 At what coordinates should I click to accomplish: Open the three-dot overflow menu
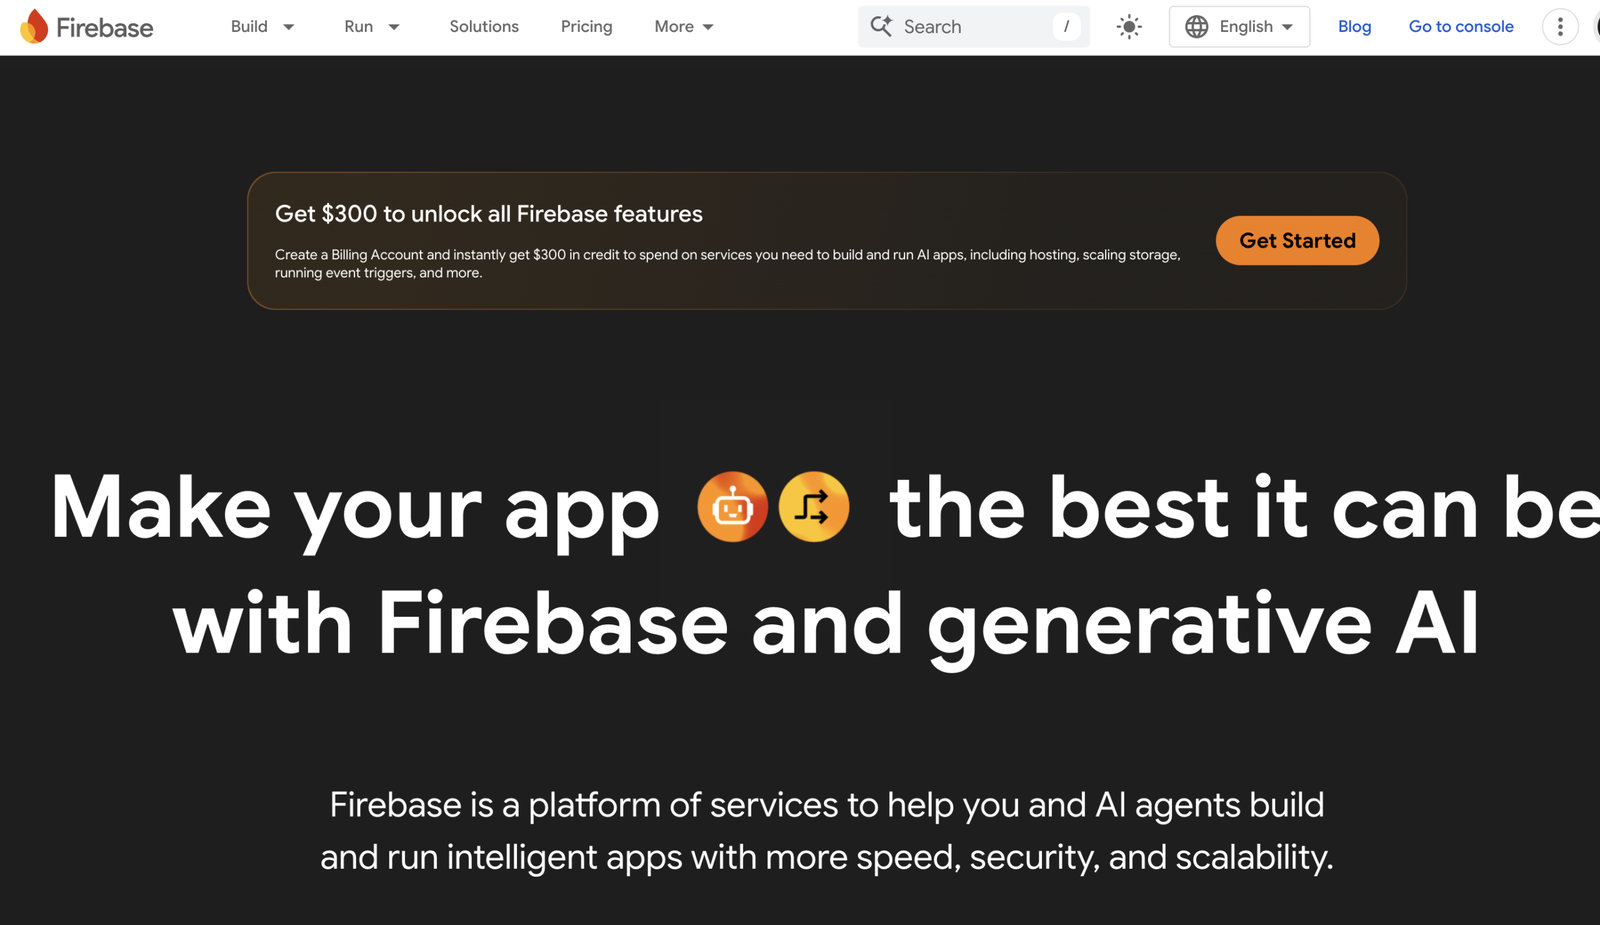coord(1560,27)
